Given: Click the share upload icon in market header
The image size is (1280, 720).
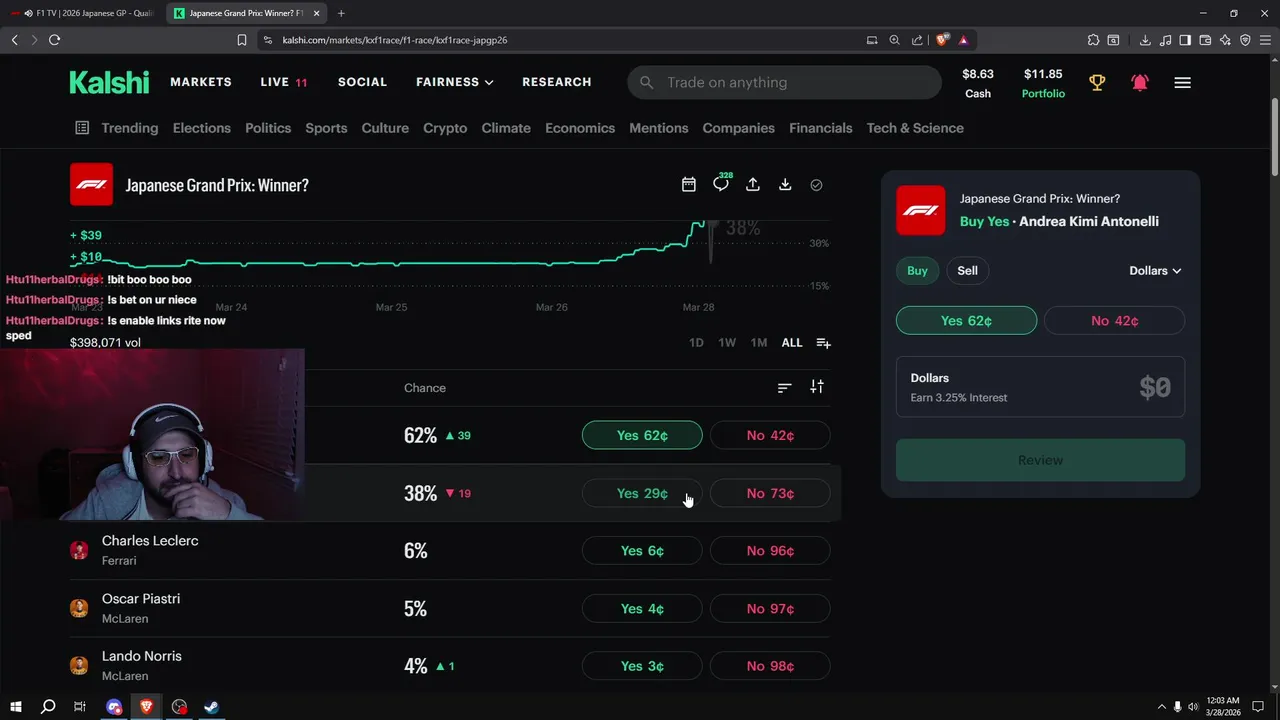Looking at the screenshot, I should [x=753, y=185].
